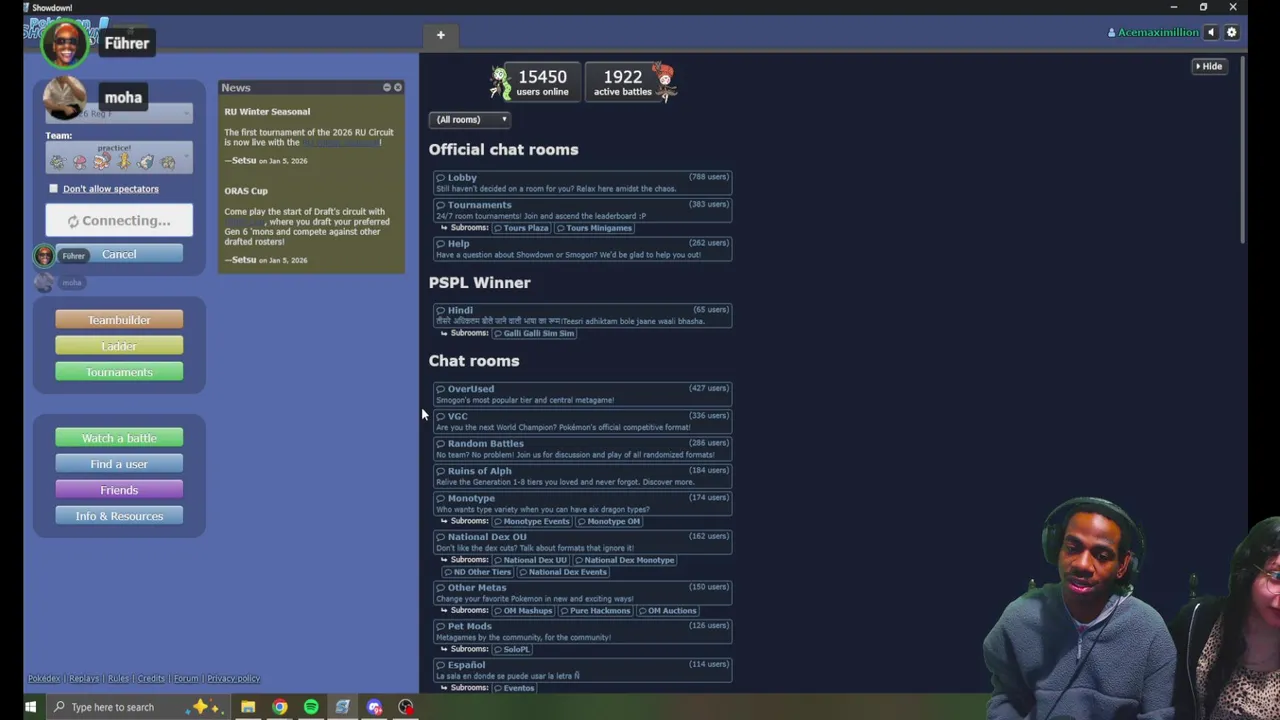The image size is (1280, 720).
Task: Open the SoloPL subroom
Action: tap(512, 649)
